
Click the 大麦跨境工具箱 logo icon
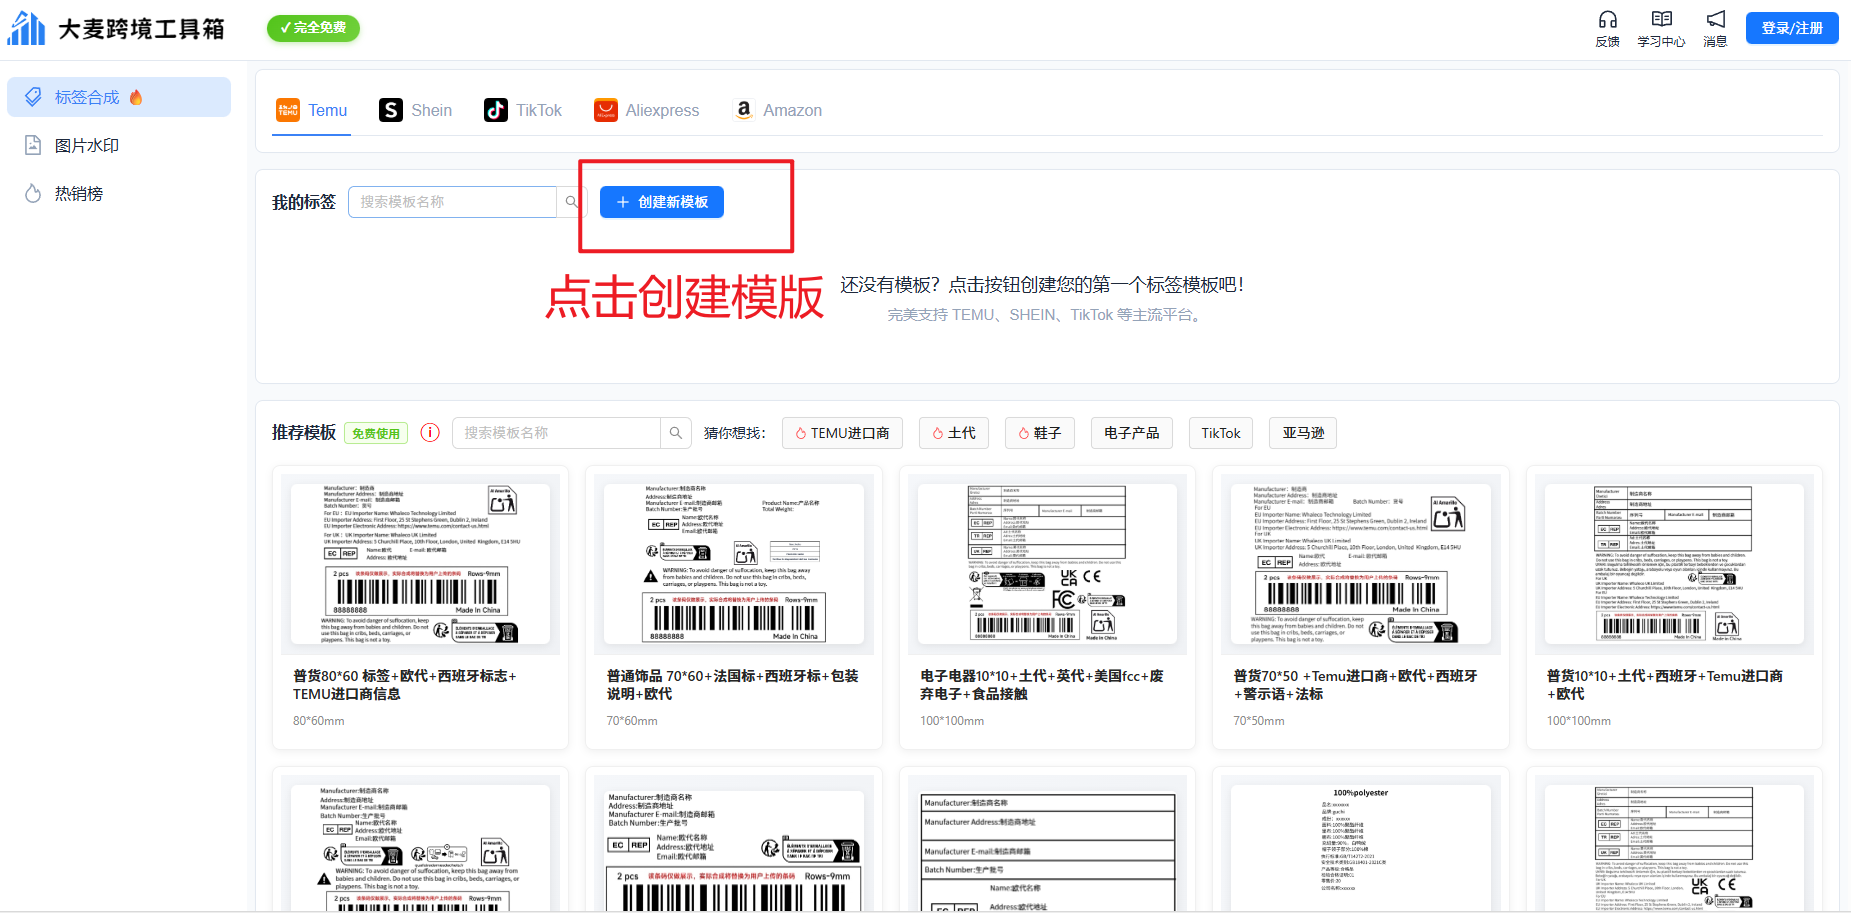tap(26, 28)
